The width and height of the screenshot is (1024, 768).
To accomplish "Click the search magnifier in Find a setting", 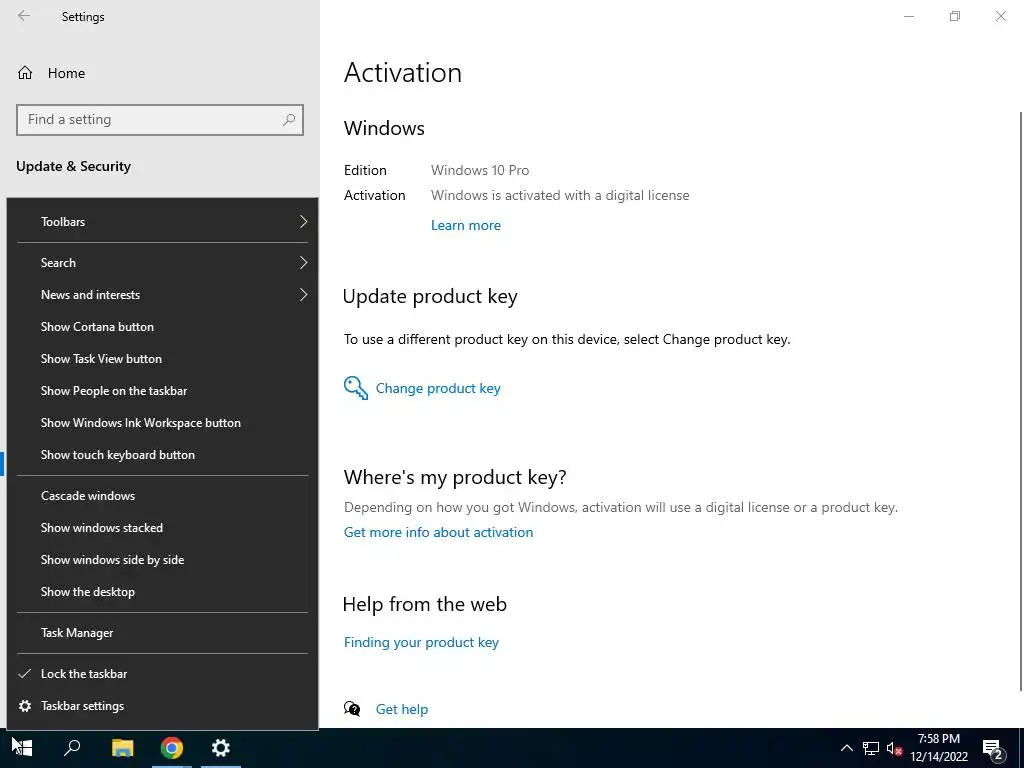I will click(x=289, y=120).
